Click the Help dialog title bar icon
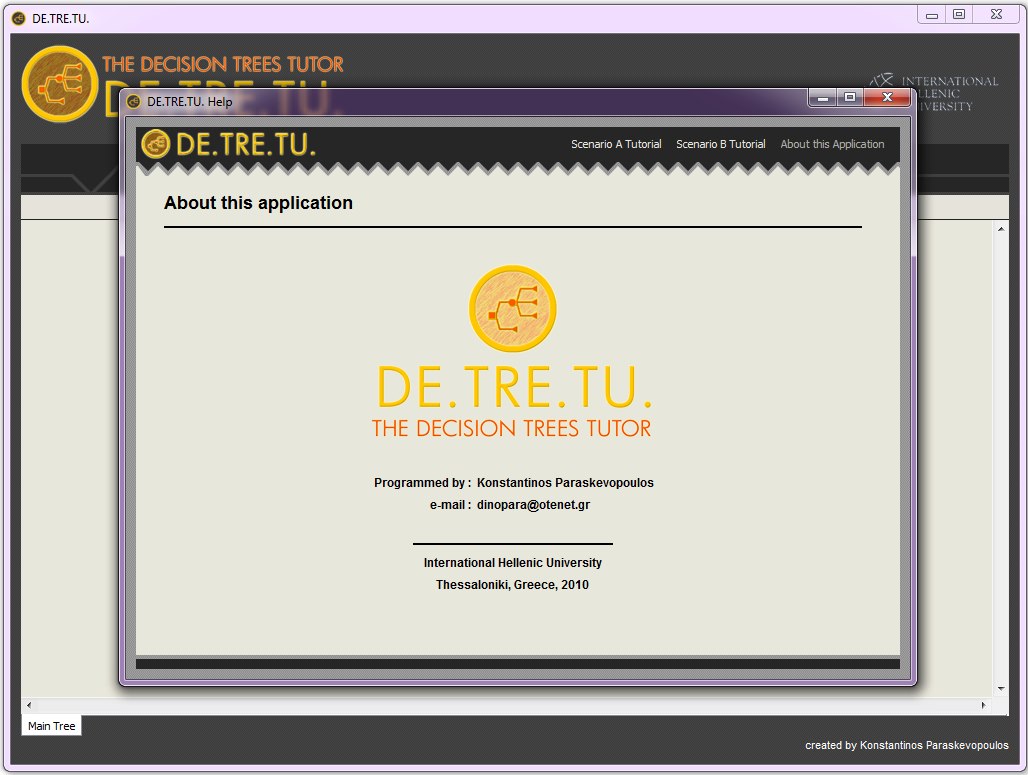Viewport: 1028px width, 775px height. click(x=134, y=101)
